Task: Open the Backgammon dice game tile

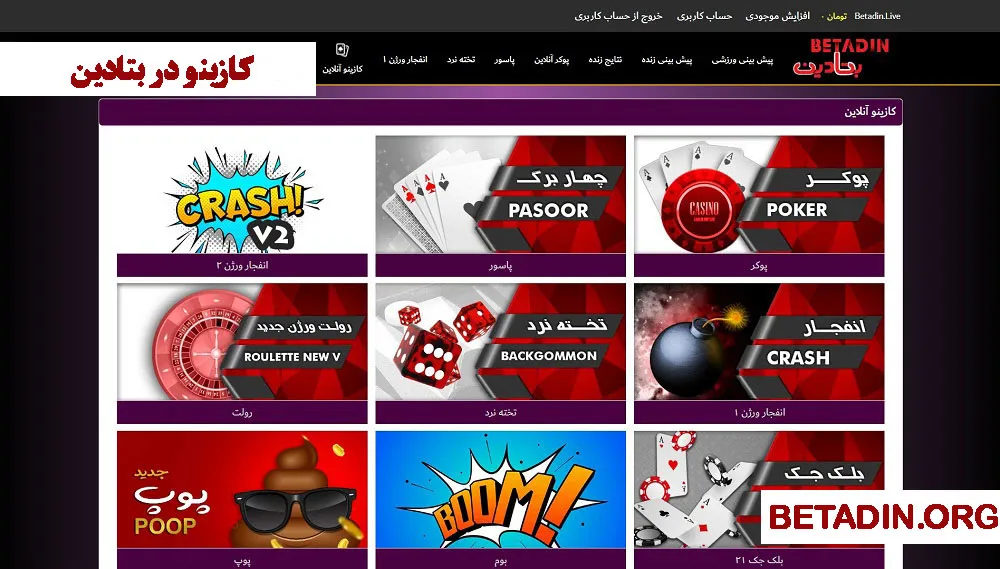Action: click(x=501, y=343)
